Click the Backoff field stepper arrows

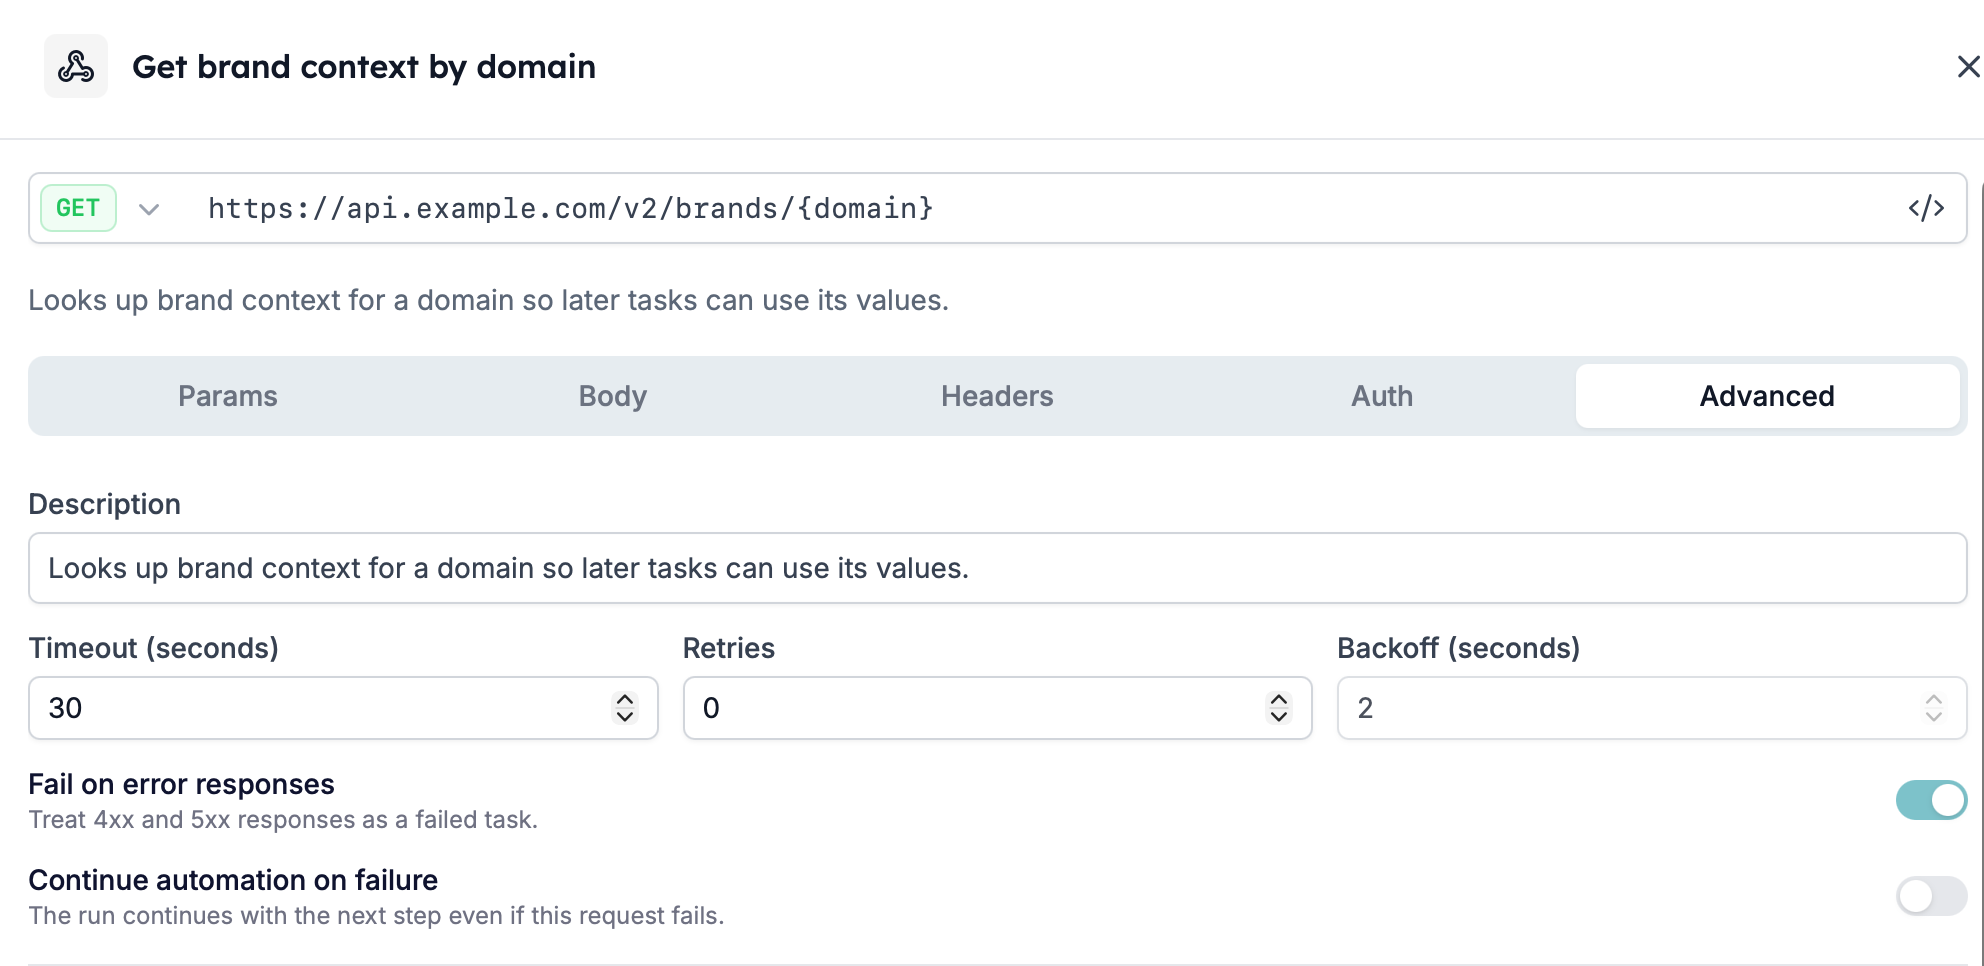(1934, 708)
